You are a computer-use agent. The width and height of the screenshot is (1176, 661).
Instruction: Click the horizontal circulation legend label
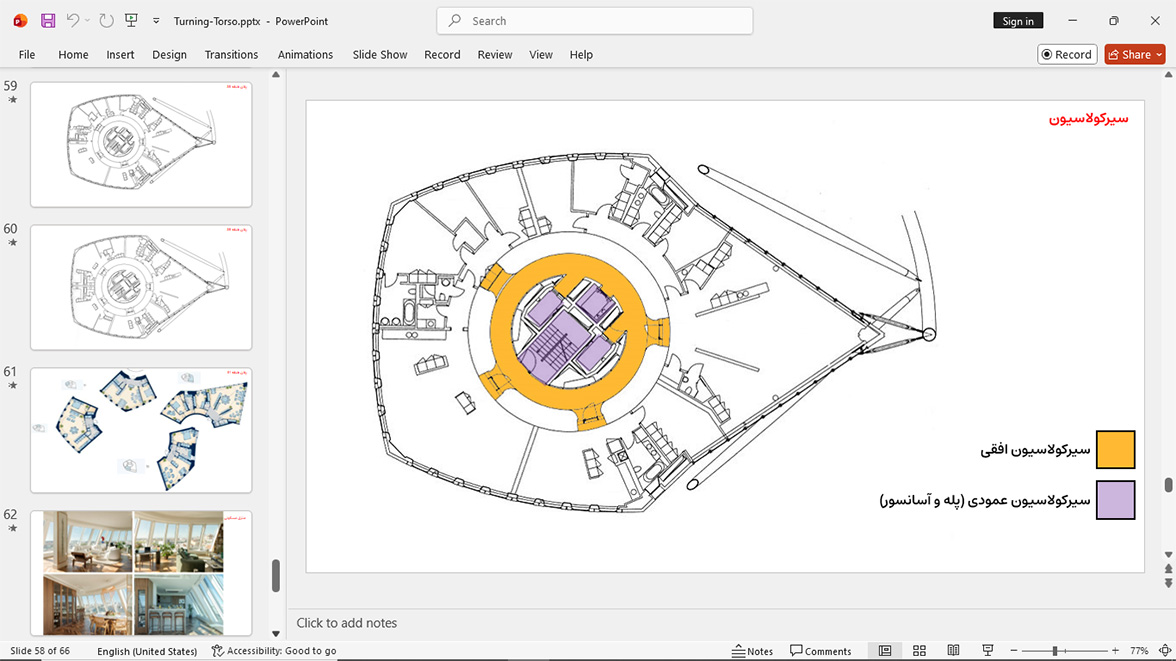[x=1035, y=450]
